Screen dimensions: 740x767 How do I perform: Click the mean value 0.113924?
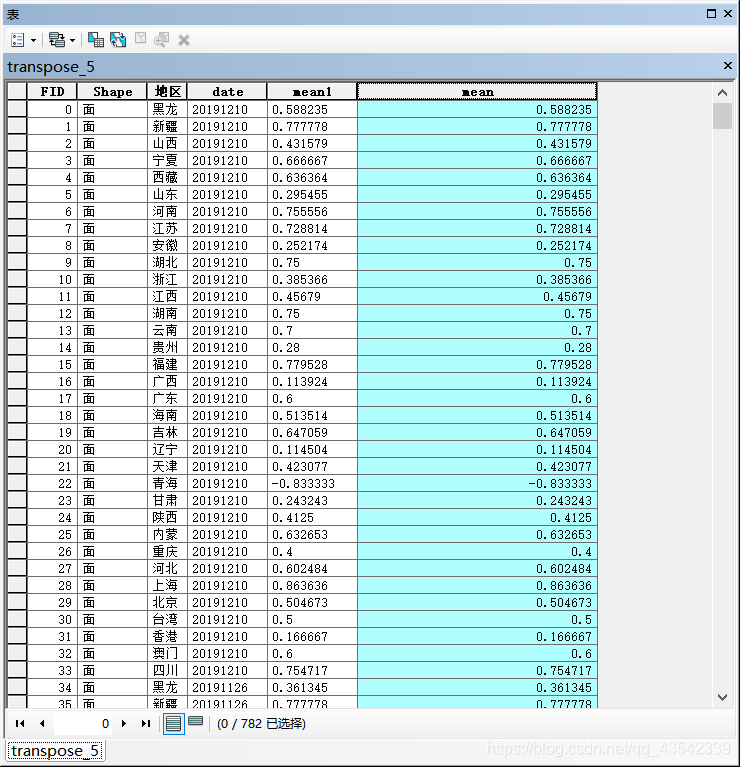[x=477, y=381]
